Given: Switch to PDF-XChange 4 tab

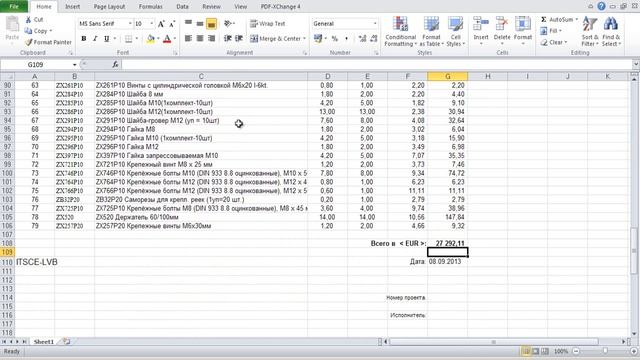Looking at the screenshot, I should coord(280,7).
